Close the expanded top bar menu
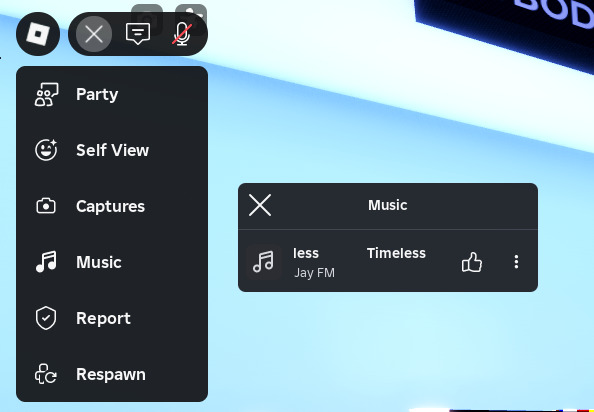Viewport: 594px width, 412px height. click(x=94, y=34)
